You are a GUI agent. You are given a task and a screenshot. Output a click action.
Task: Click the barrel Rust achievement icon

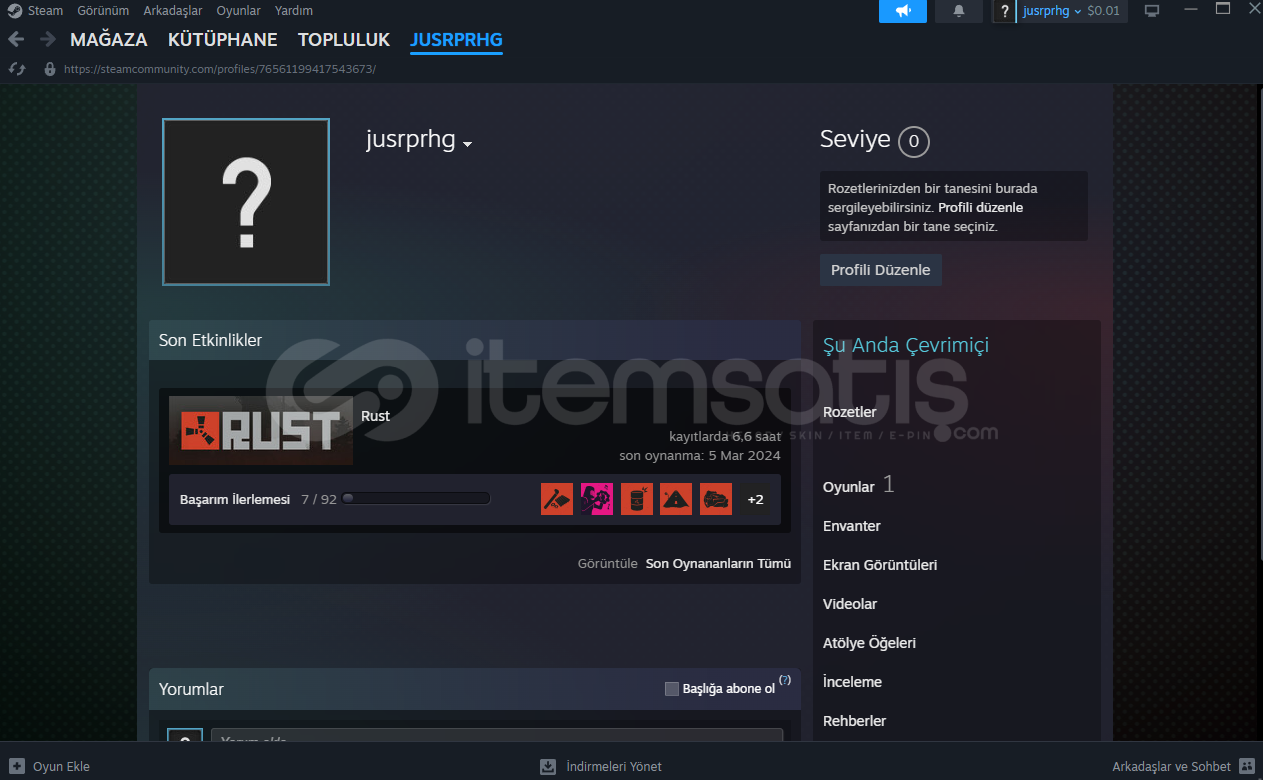(637, 499)
